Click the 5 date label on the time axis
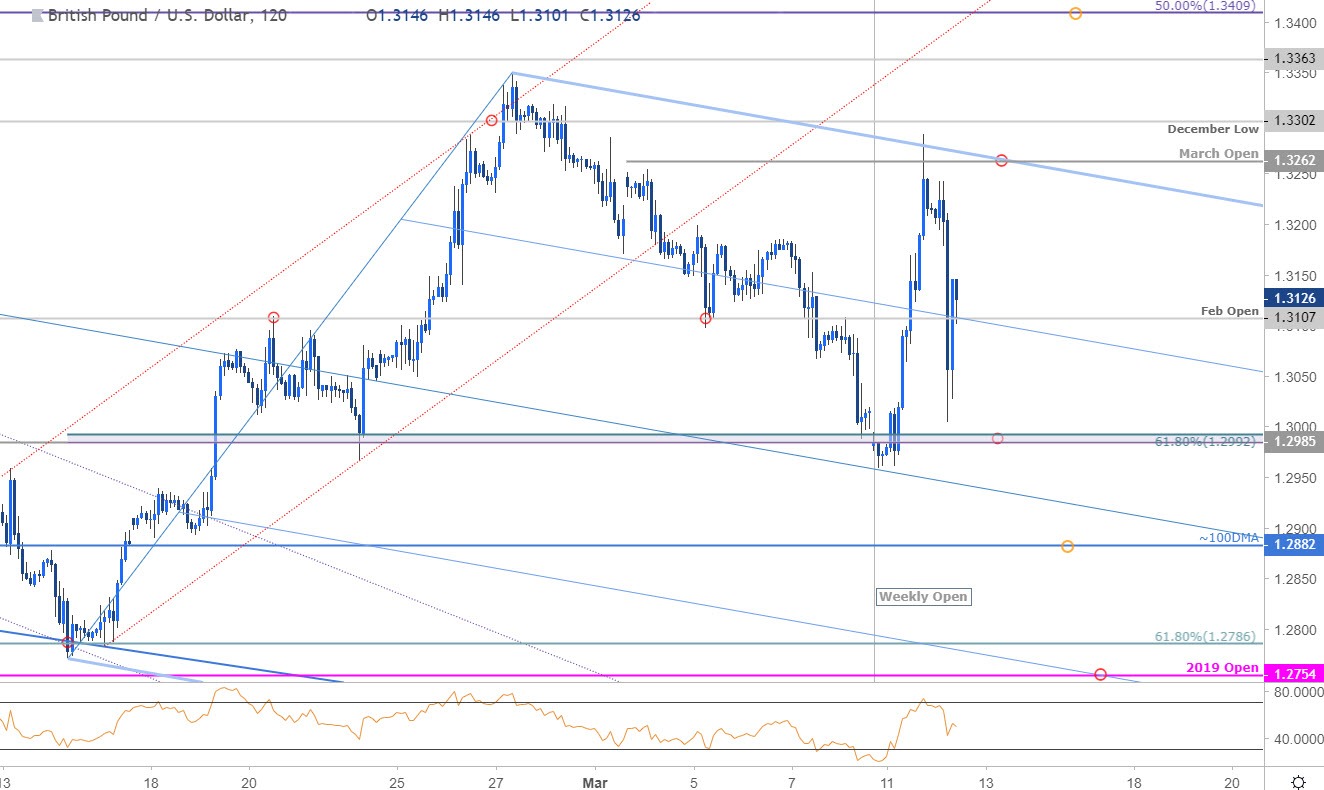 pos(693,782)
